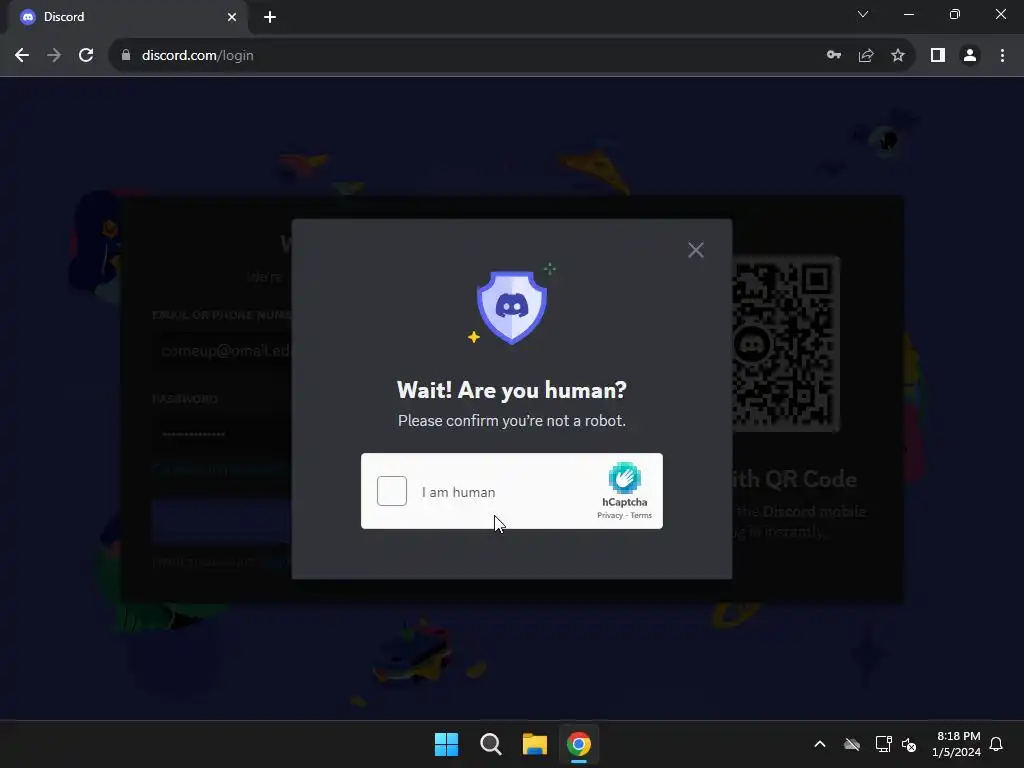Close the "Are you human" dialog

[696, 250]
